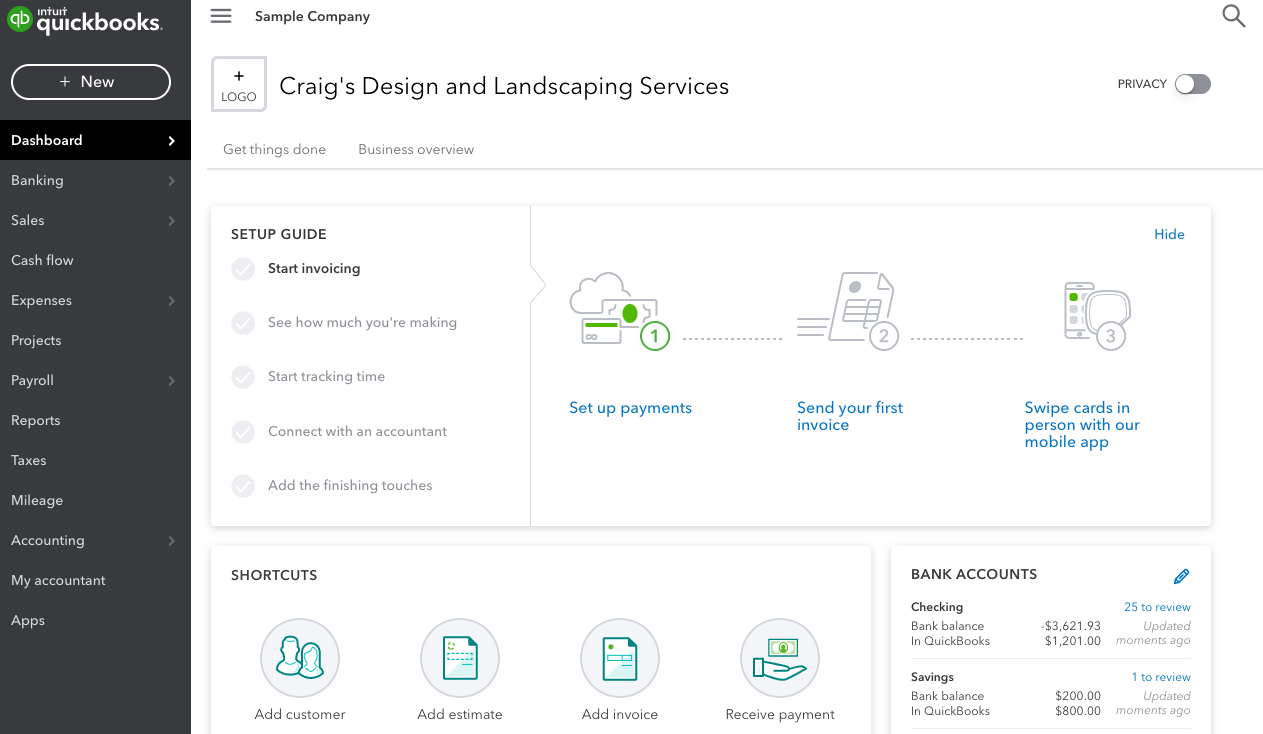Click the Savings In QuickBooks amount $800.00

1077,711
